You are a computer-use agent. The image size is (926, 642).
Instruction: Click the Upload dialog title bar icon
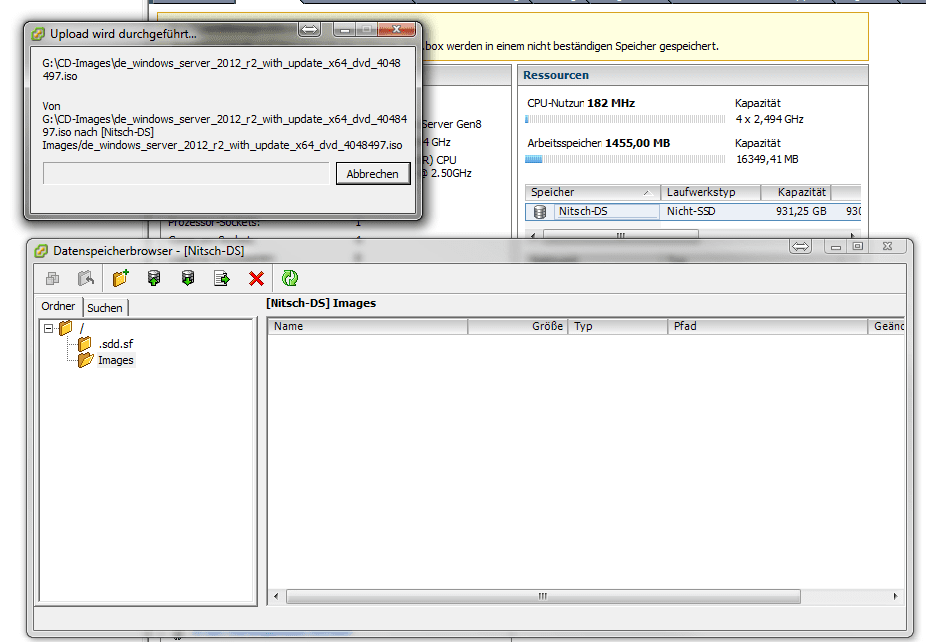click(x=38, y=34)
